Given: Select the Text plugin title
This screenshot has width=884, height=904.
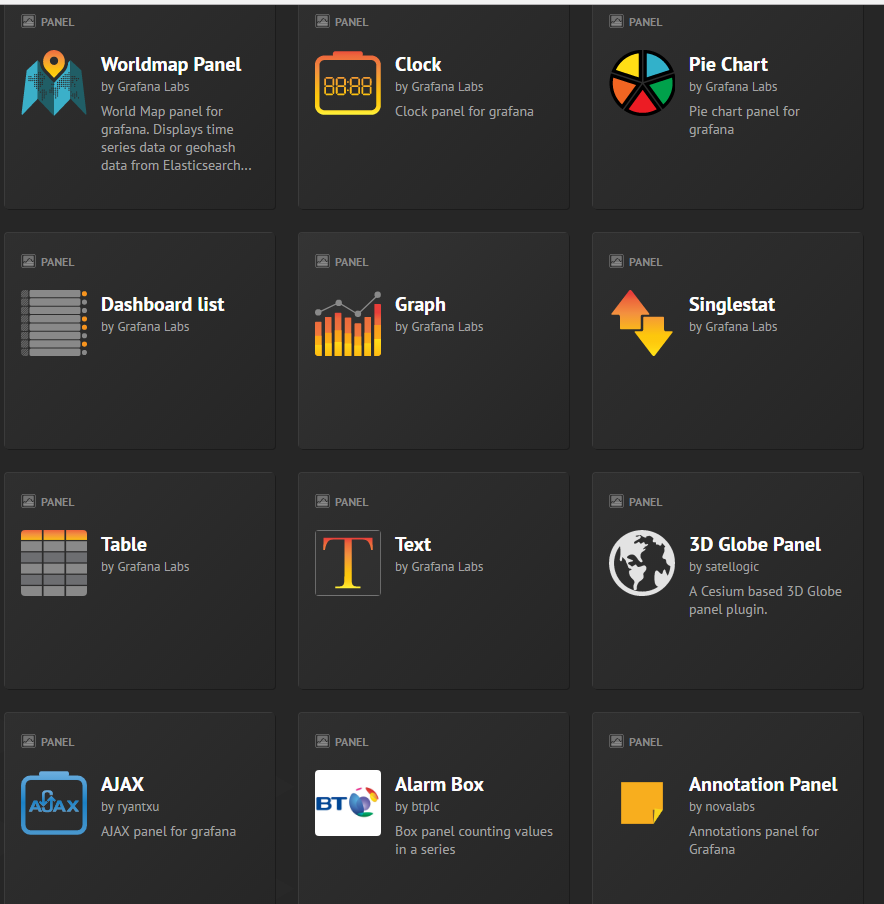Looking at the screenshot, I should [x=413, y=544].
